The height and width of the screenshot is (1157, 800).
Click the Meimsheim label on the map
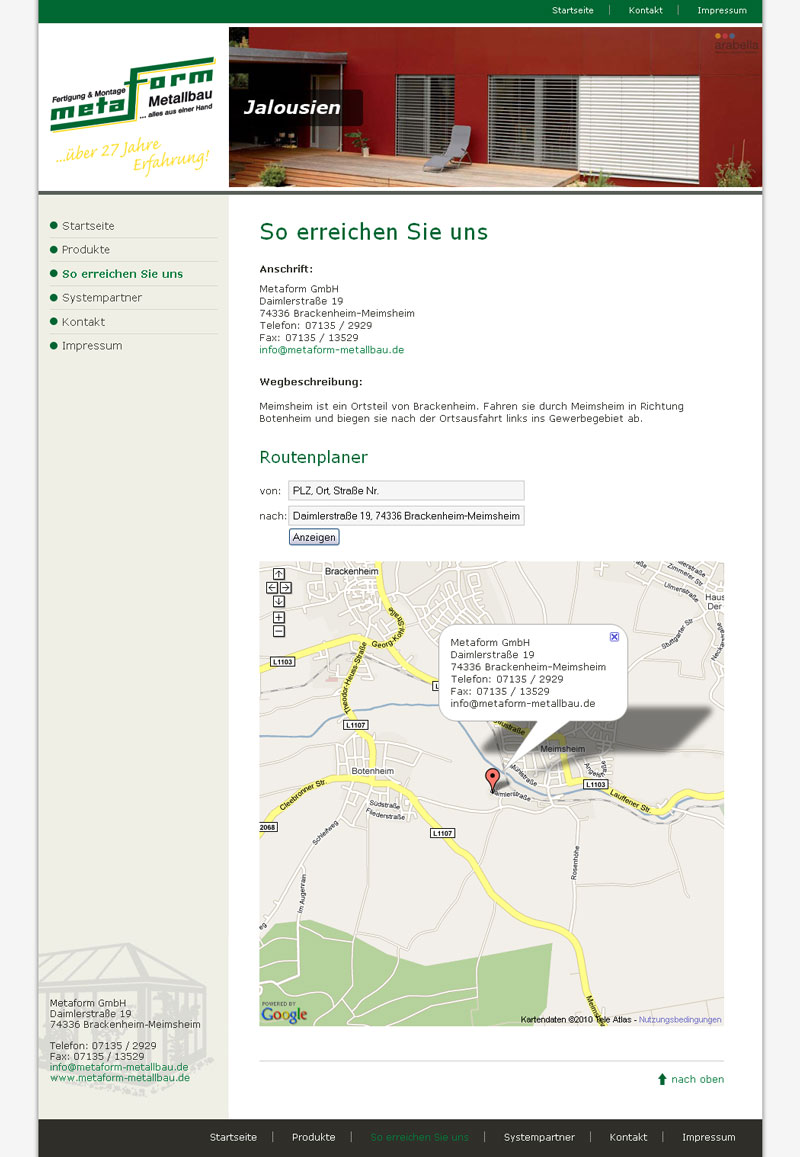click(562, 749)
